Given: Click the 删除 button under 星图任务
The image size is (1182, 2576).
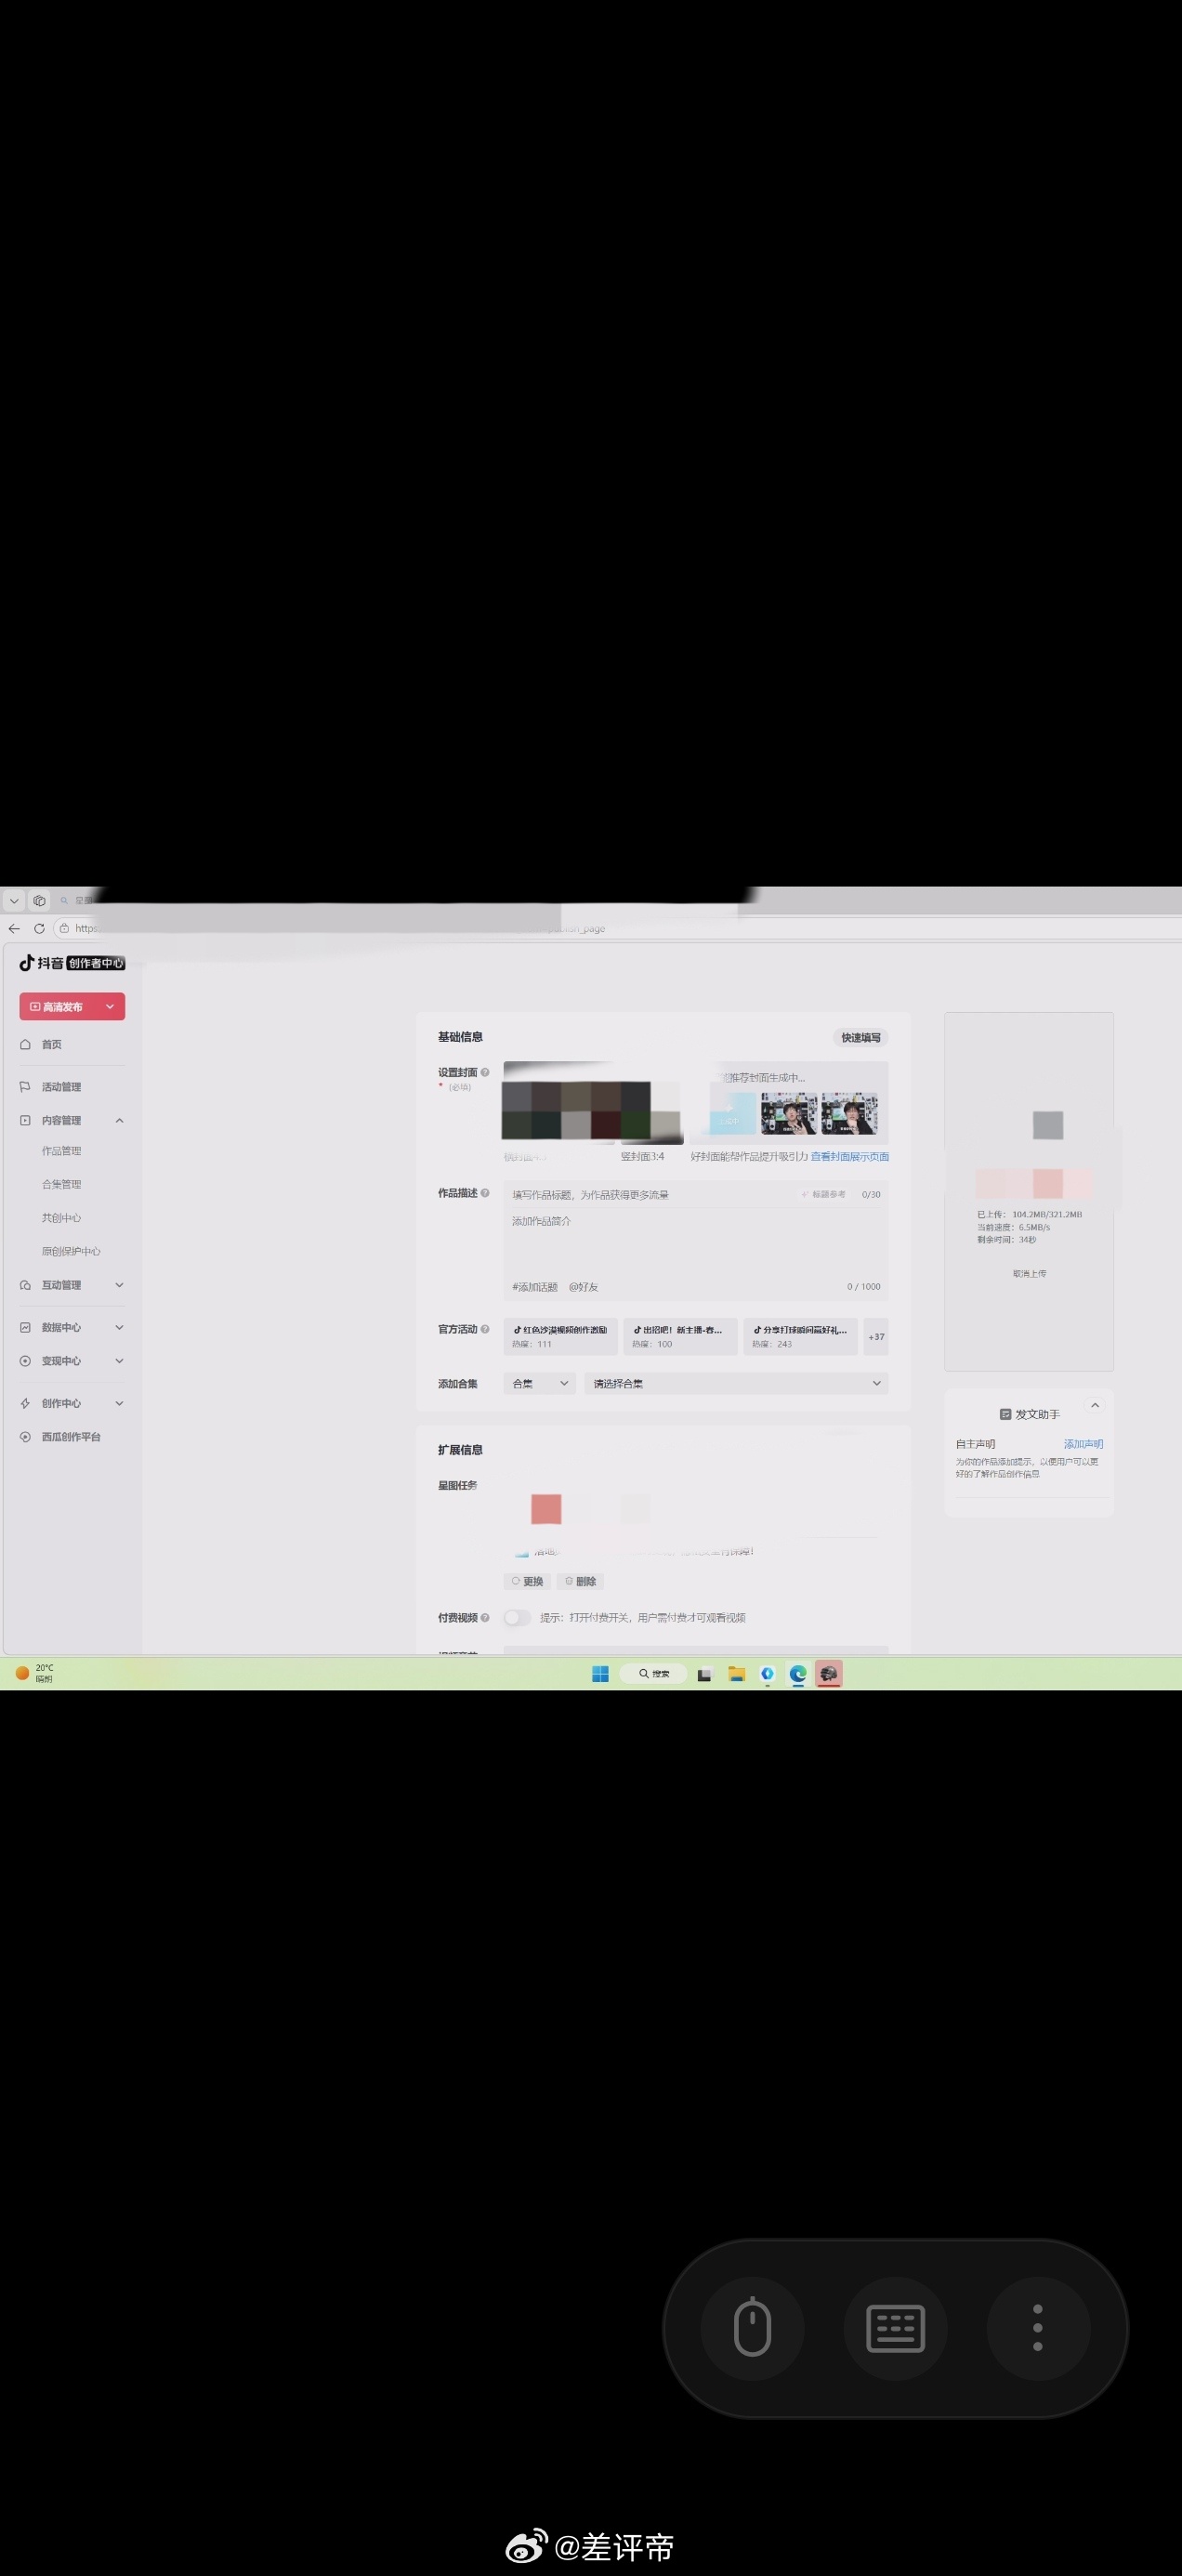Looking at the screenshot, I should pyautogui.click(x=580, y=1581).
